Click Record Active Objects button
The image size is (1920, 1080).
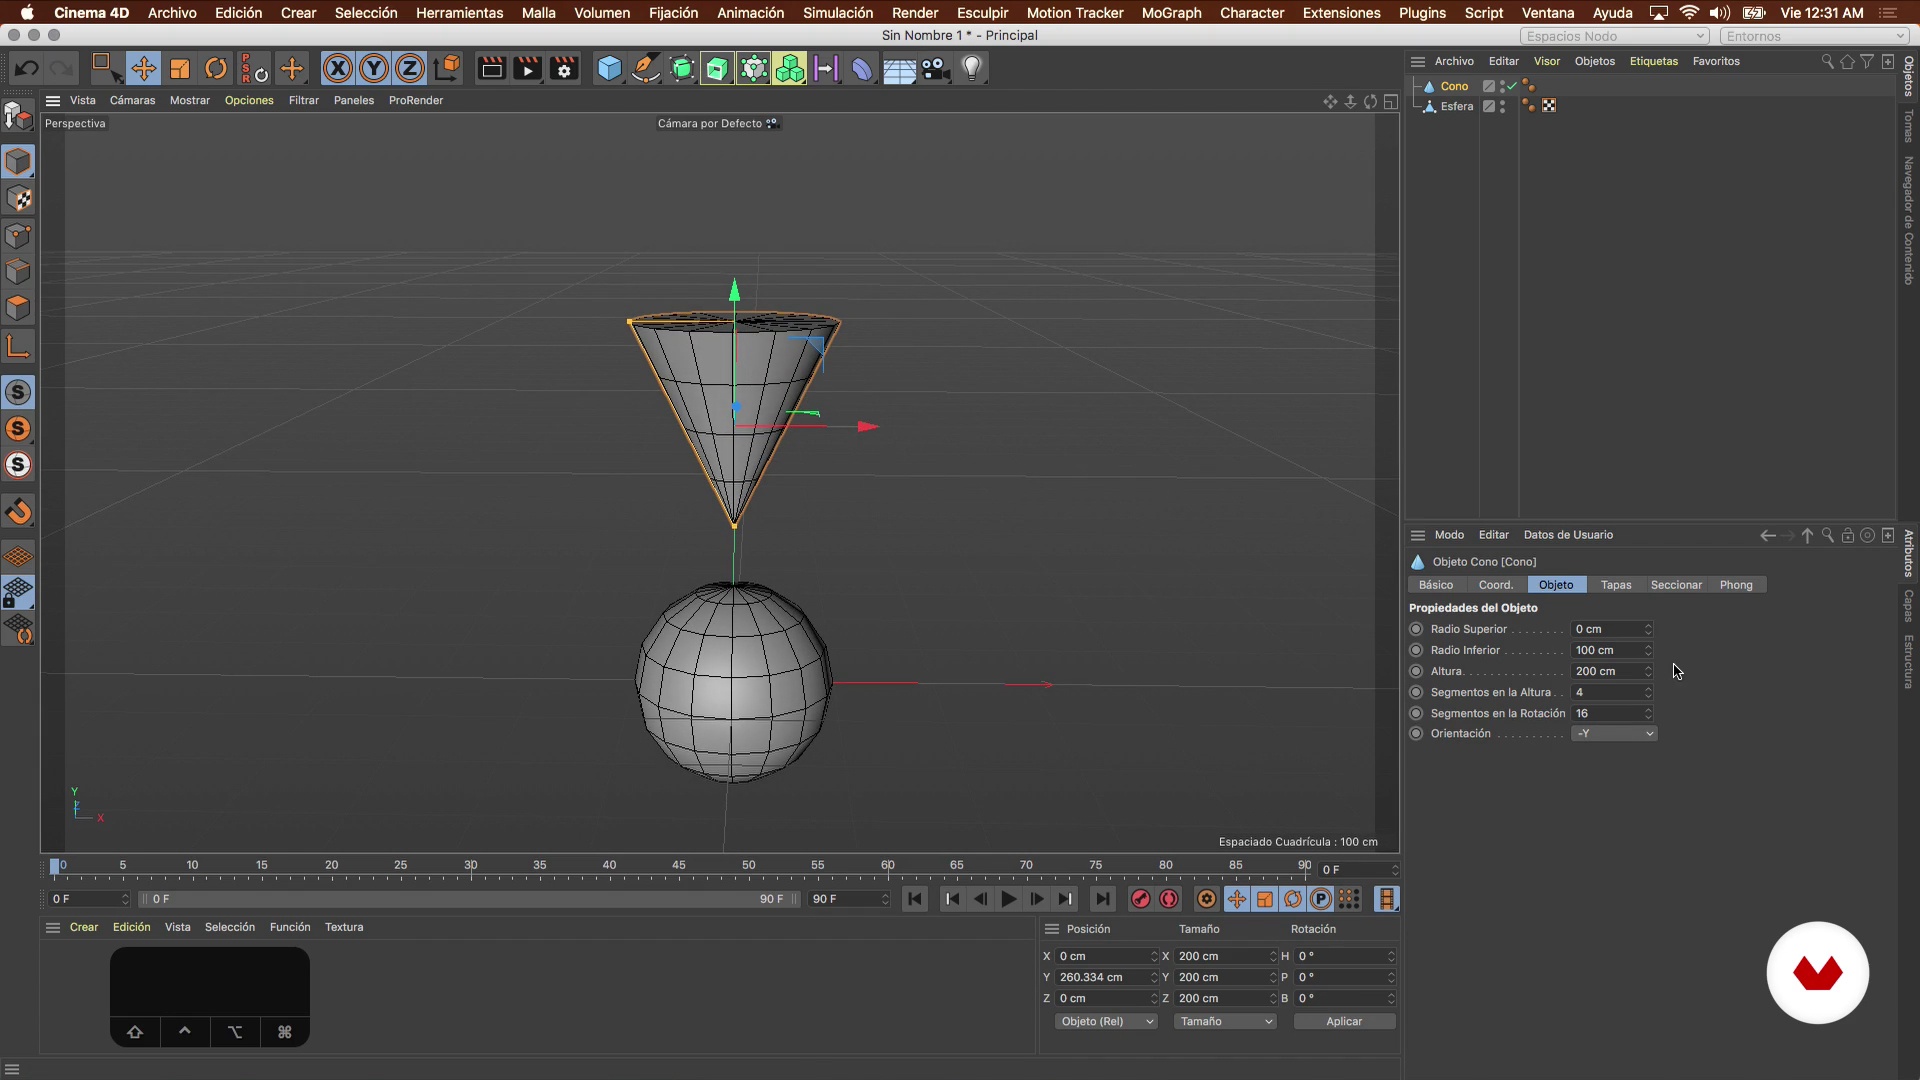coord(1140,899)
